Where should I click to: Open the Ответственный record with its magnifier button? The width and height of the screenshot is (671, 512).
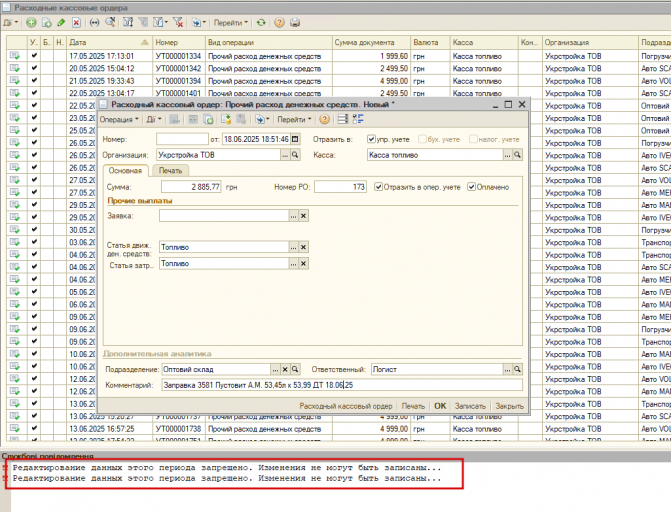[517, 369]
